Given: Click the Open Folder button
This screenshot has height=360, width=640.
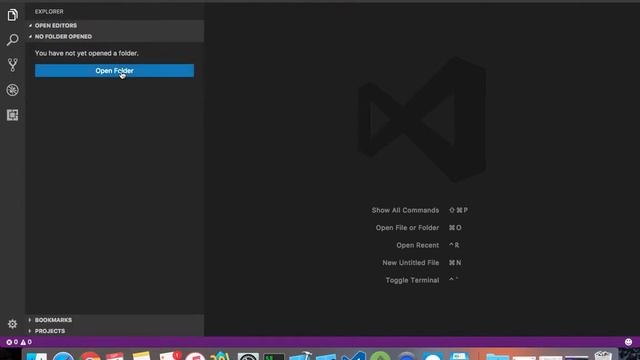Looking at the screenshot, I should point(114,71).
